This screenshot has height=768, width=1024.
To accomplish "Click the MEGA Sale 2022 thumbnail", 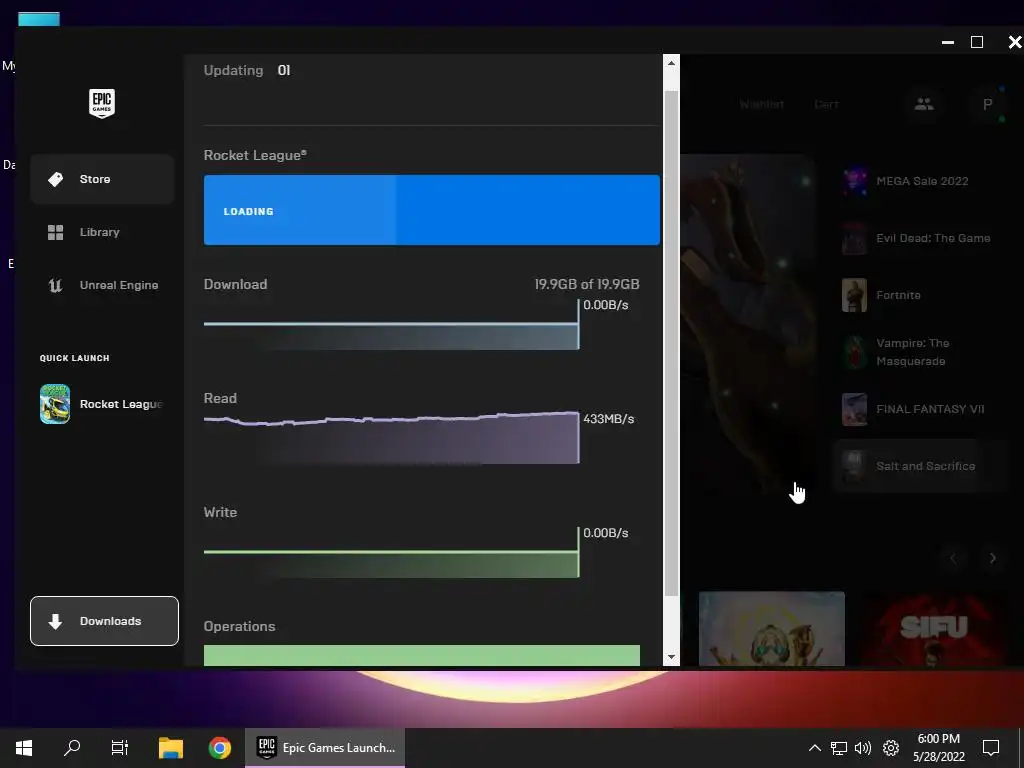I will click(x=854, y=181).
